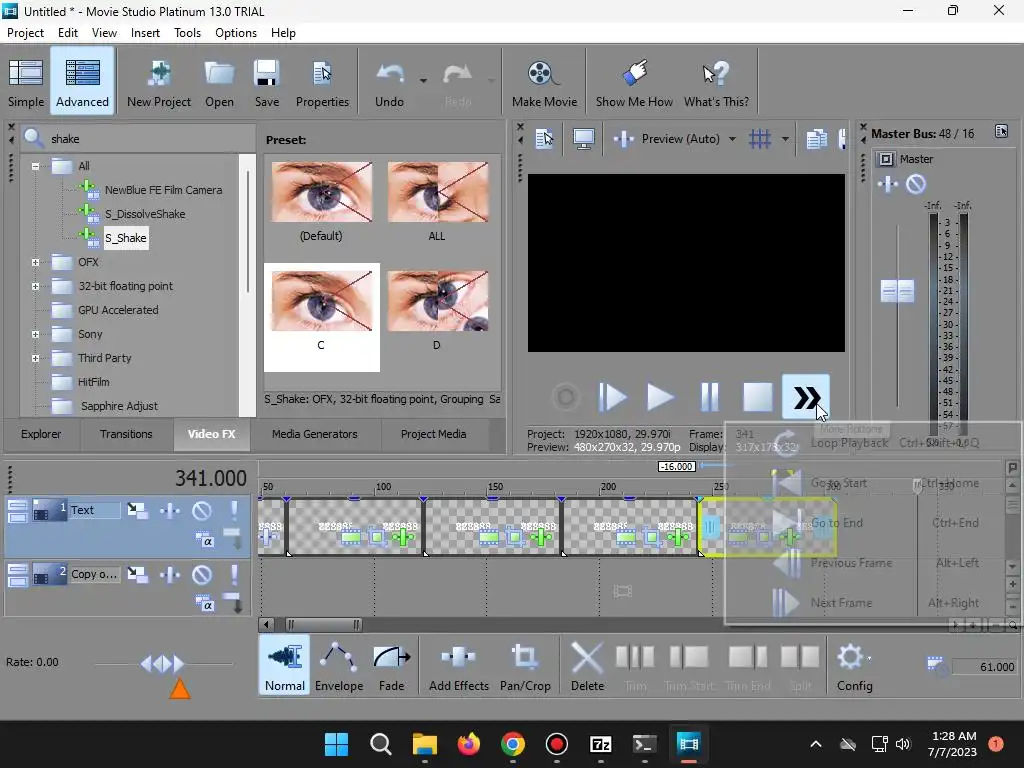Pause the preview playback
The image size is (1024, 768).
click(709, 397)
